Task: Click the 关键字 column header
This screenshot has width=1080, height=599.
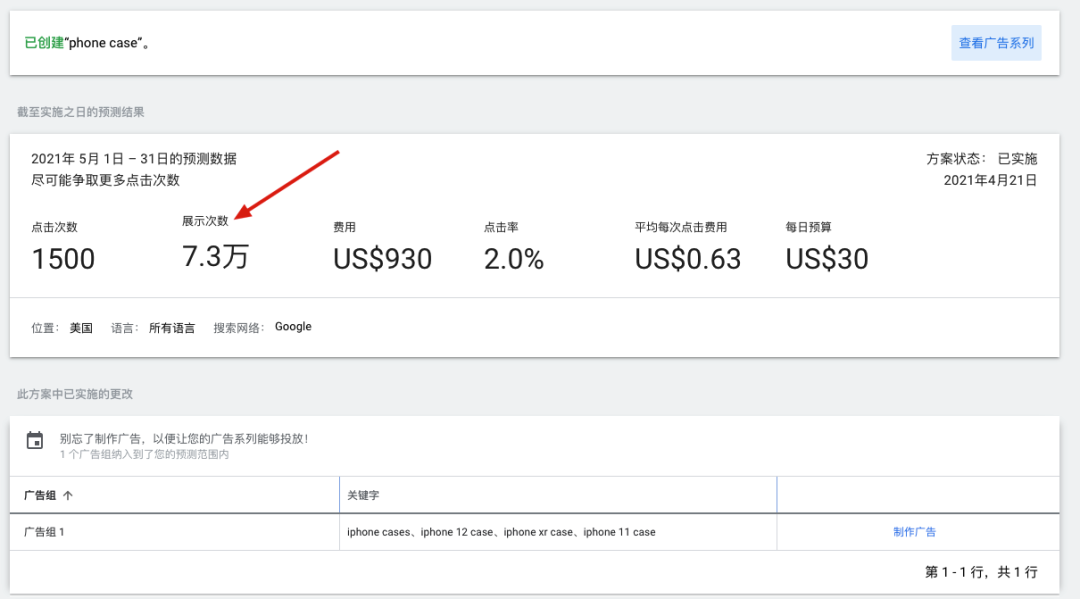Action: 366,495
